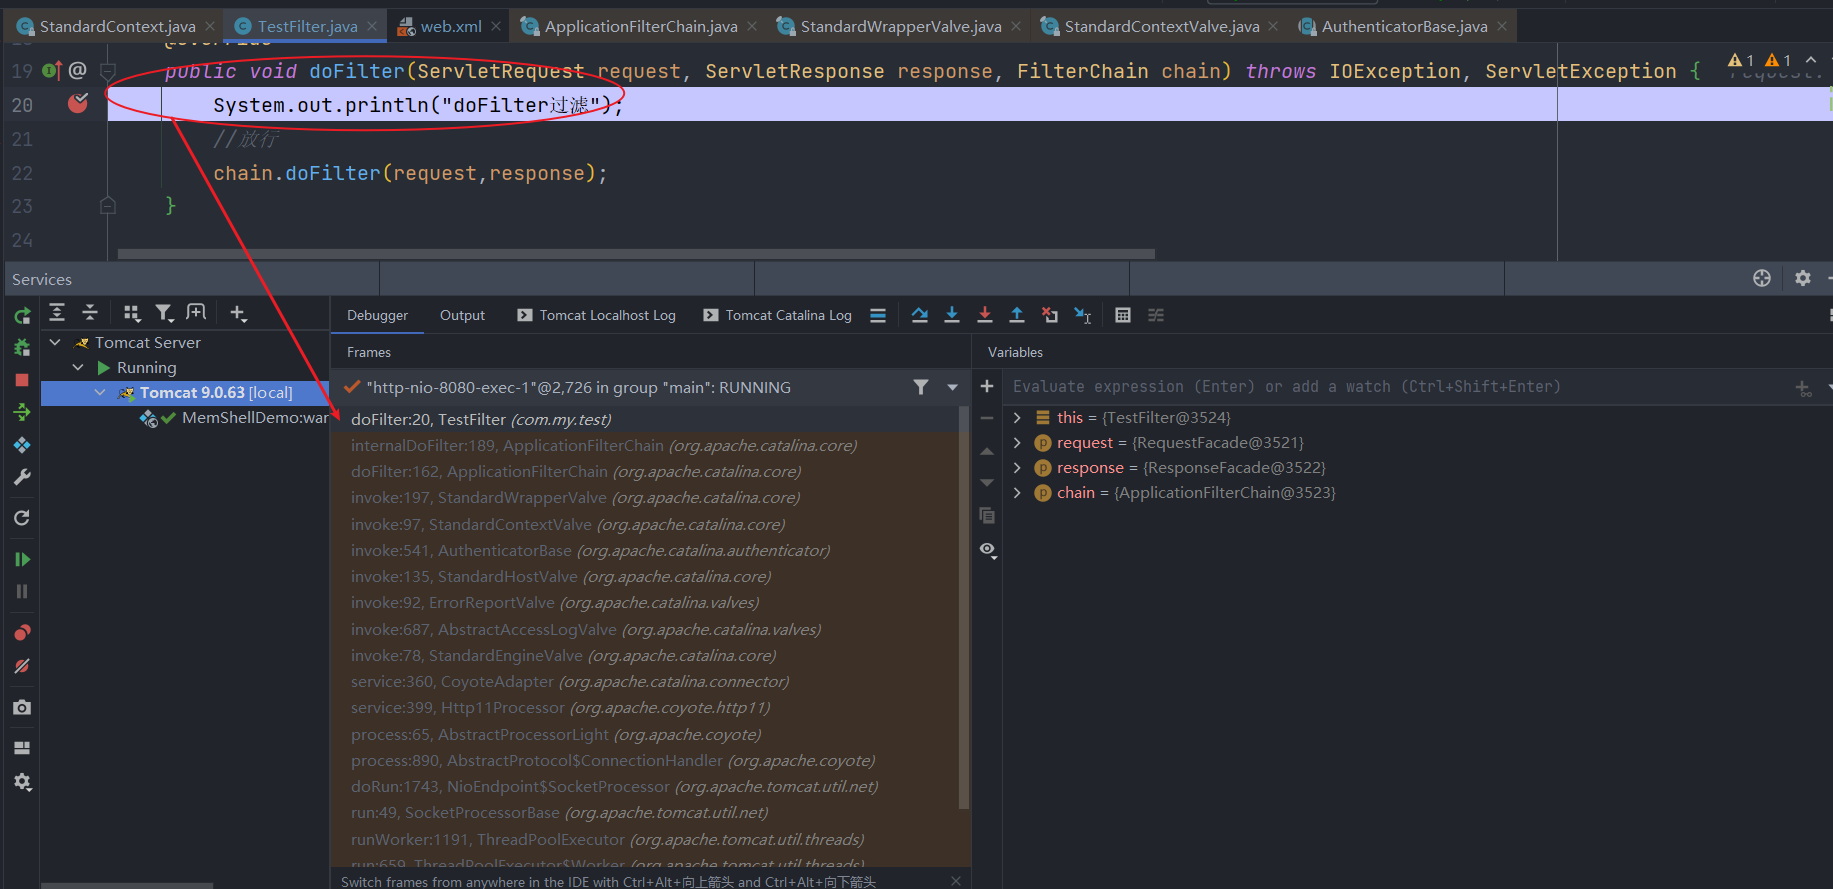1833x889 pixels.
Task: Open debugger settings gear in left sidebar
Action: point(22,782)
